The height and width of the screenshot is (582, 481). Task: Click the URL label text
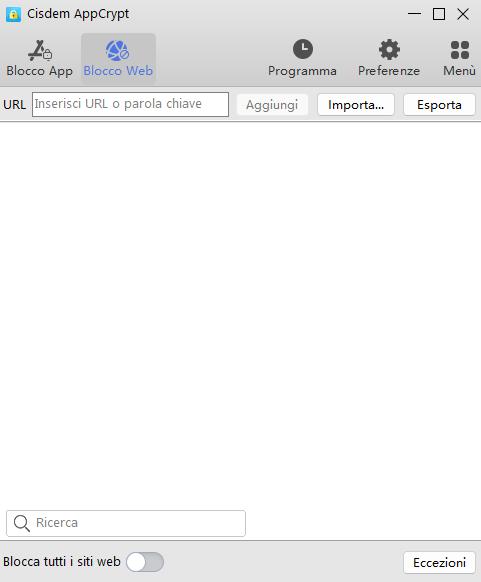15,105
